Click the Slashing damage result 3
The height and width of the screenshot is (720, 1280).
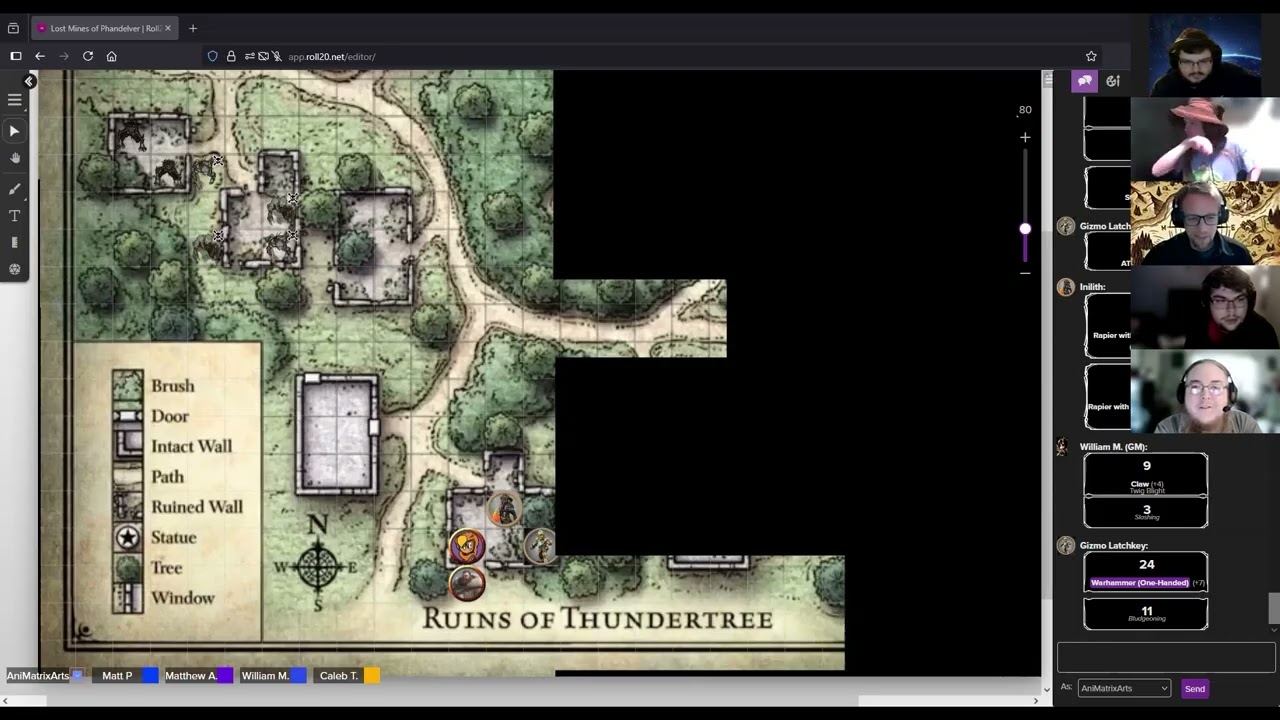[x=1146, y=510]
